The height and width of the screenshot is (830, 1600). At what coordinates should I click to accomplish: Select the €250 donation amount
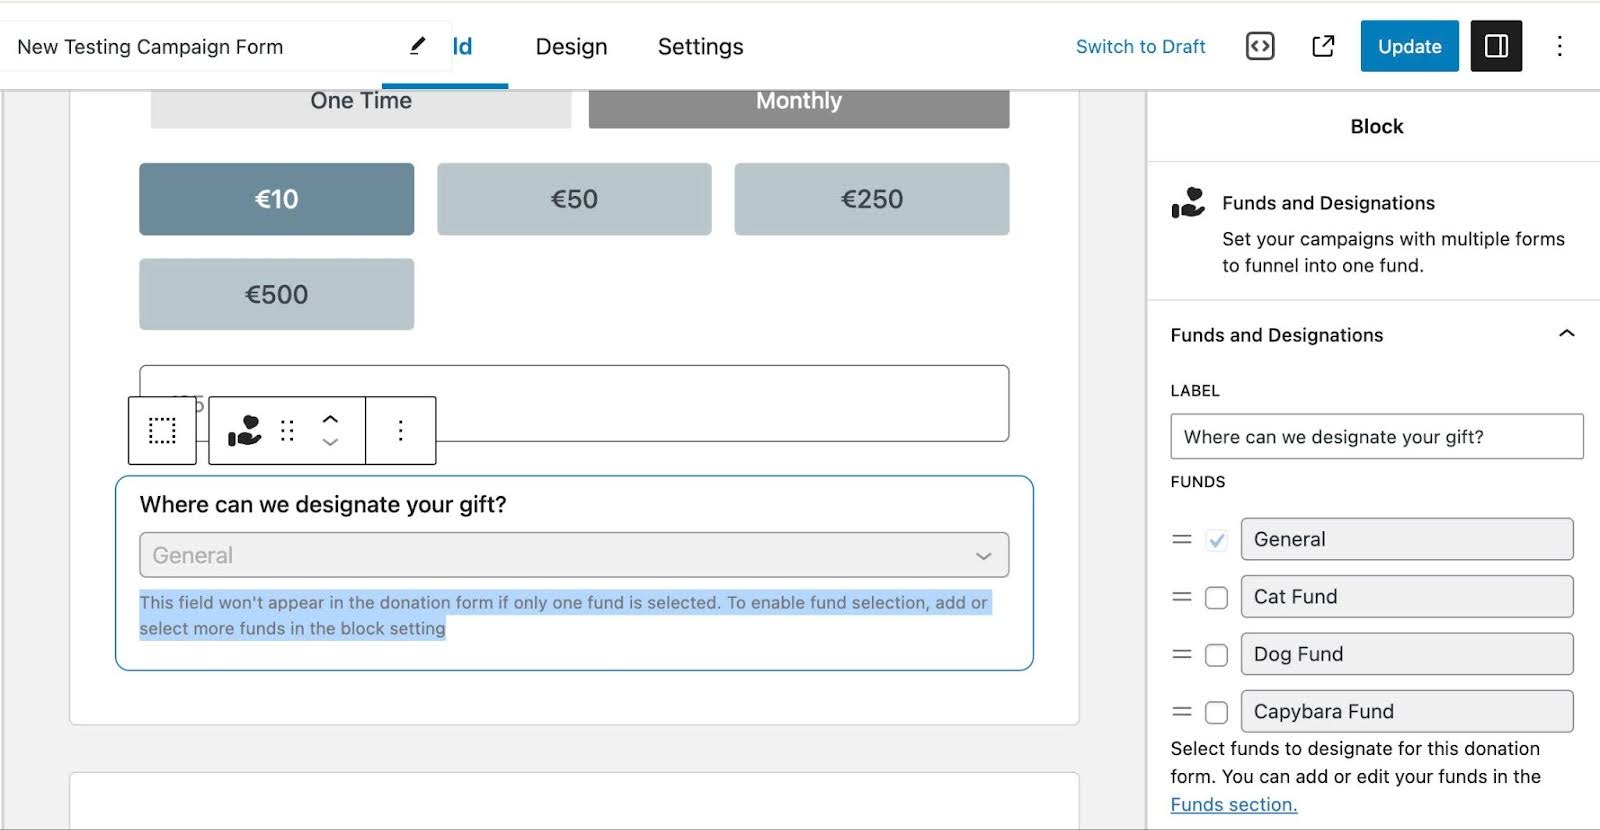(x=871, y=199)
